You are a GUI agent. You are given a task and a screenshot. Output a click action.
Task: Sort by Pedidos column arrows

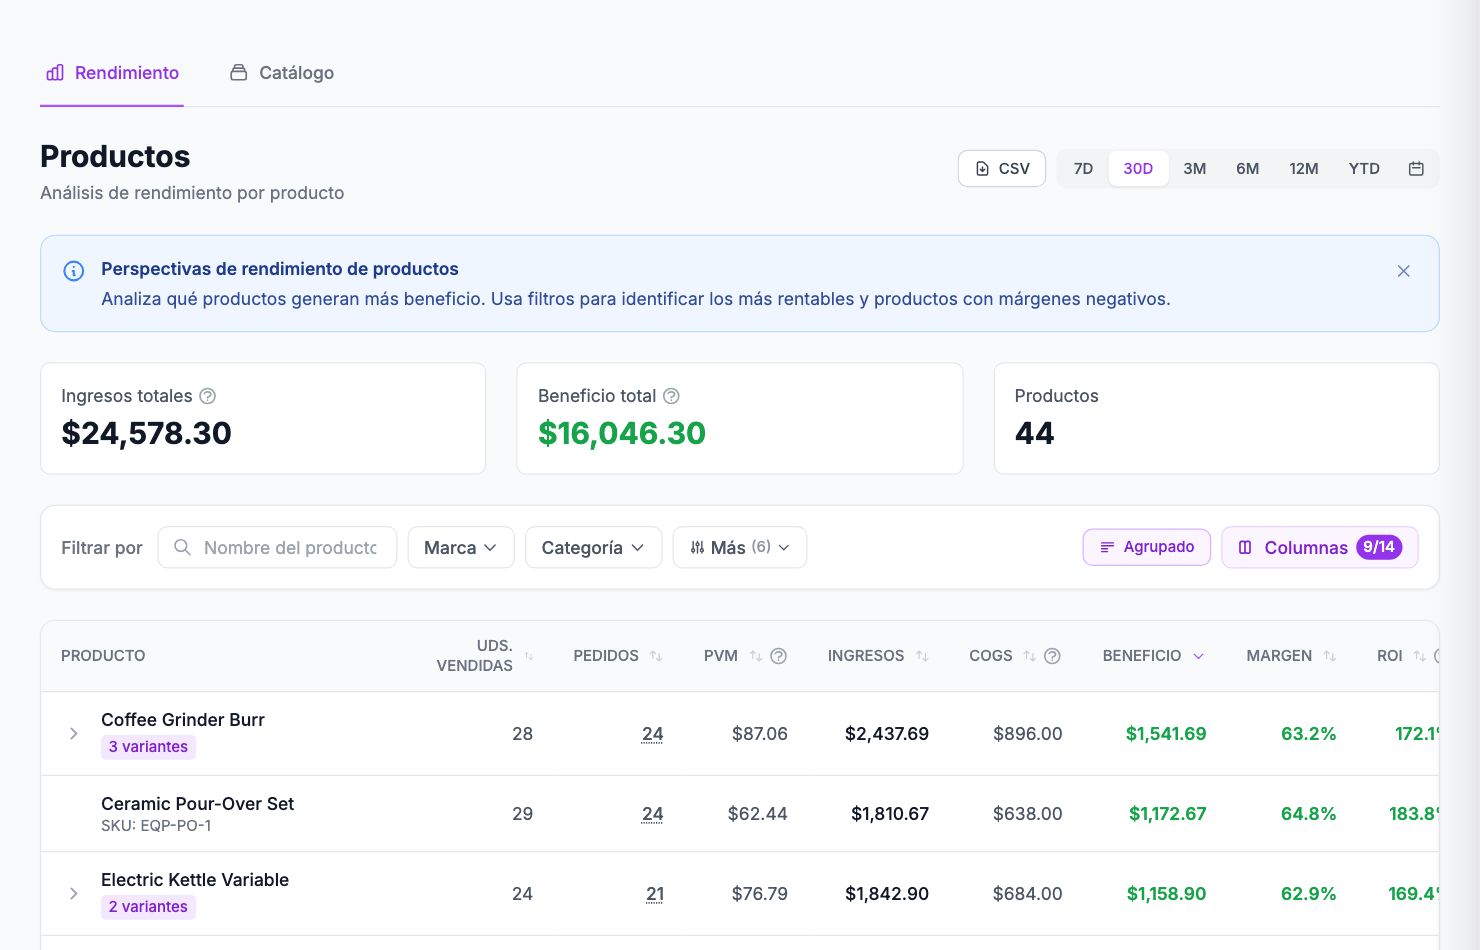click(656, 656)
